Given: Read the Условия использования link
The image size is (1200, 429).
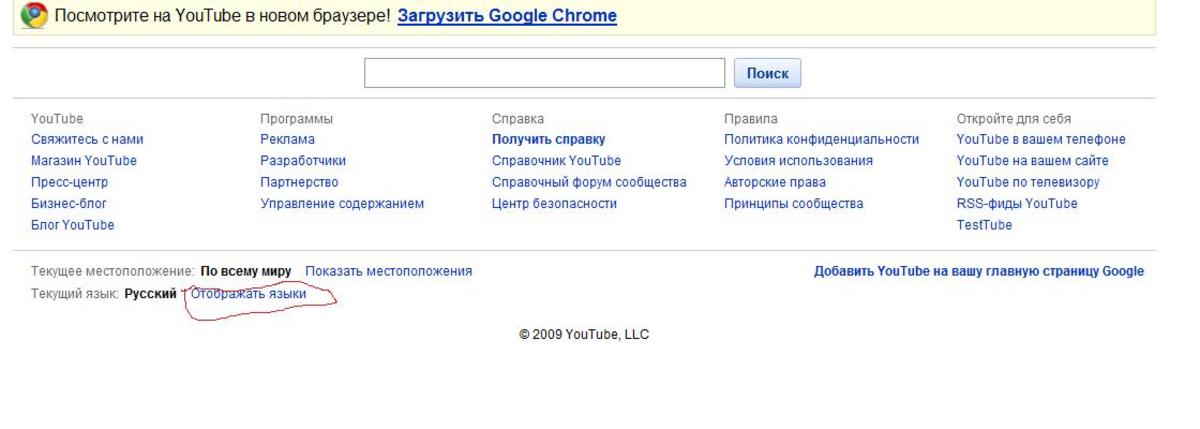Looking at the screenshot, I should [x=798, y=161].
